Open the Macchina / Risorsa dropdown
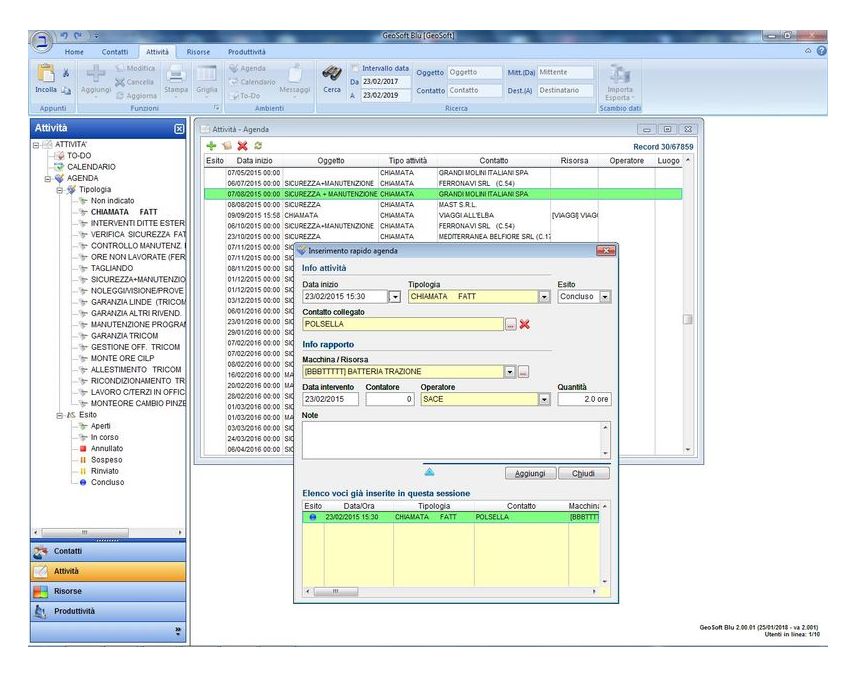The width and height of the screenshot is (856, 678). [509, 372]
